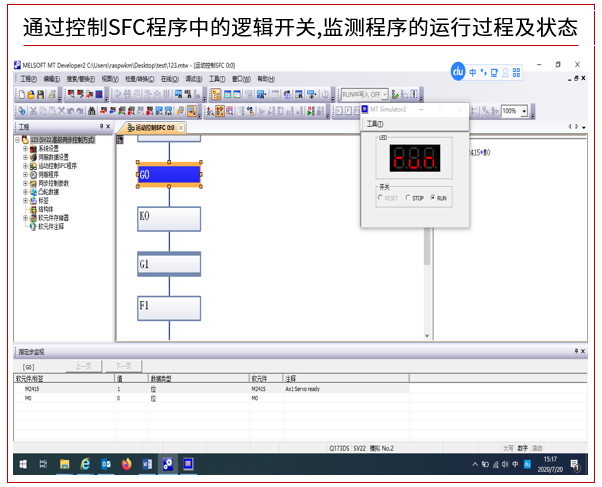Expand the 伺服数据设置 tree node
Screen dimensions: 602x487
[25, 157]
